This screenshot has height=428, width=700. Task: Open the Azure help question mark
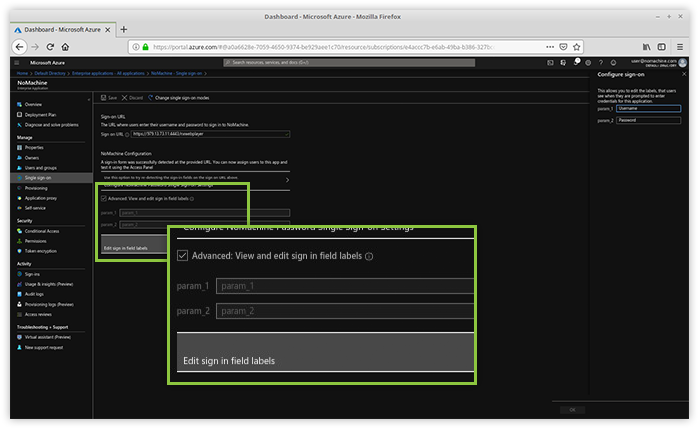pos(601,62)
